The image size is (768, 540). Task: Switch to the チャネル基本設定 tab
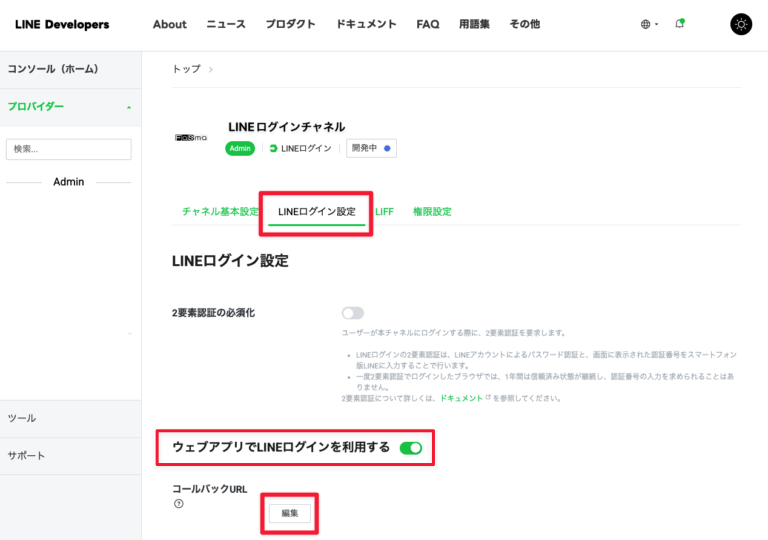(x=220, y=212)
